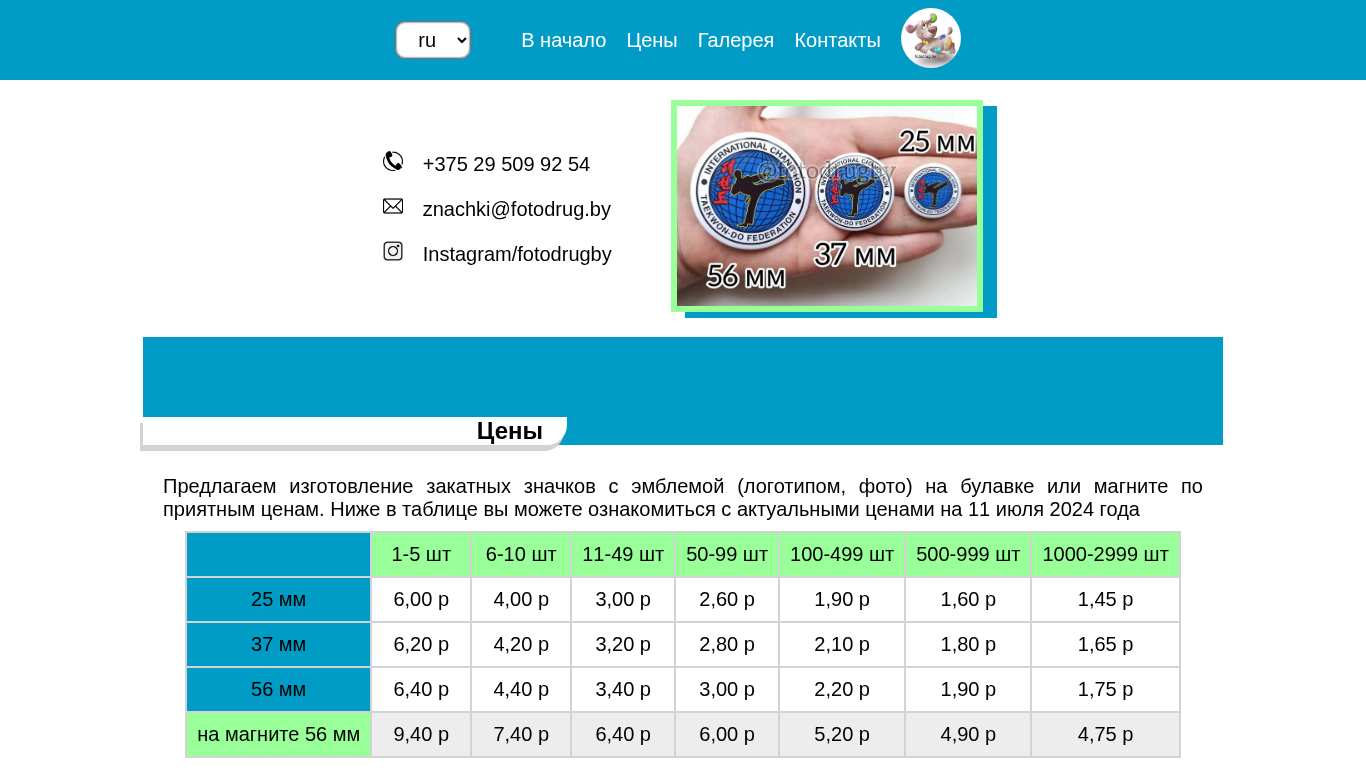Select the 50-99 шт column header
The width and height of the screenshot is (1366, 768).
[727, 555]
